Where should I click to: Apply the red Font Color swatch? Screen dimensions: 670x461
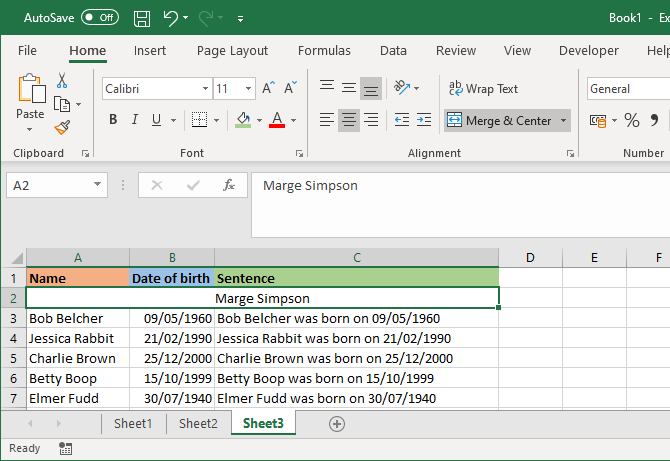tap(277, 120)
